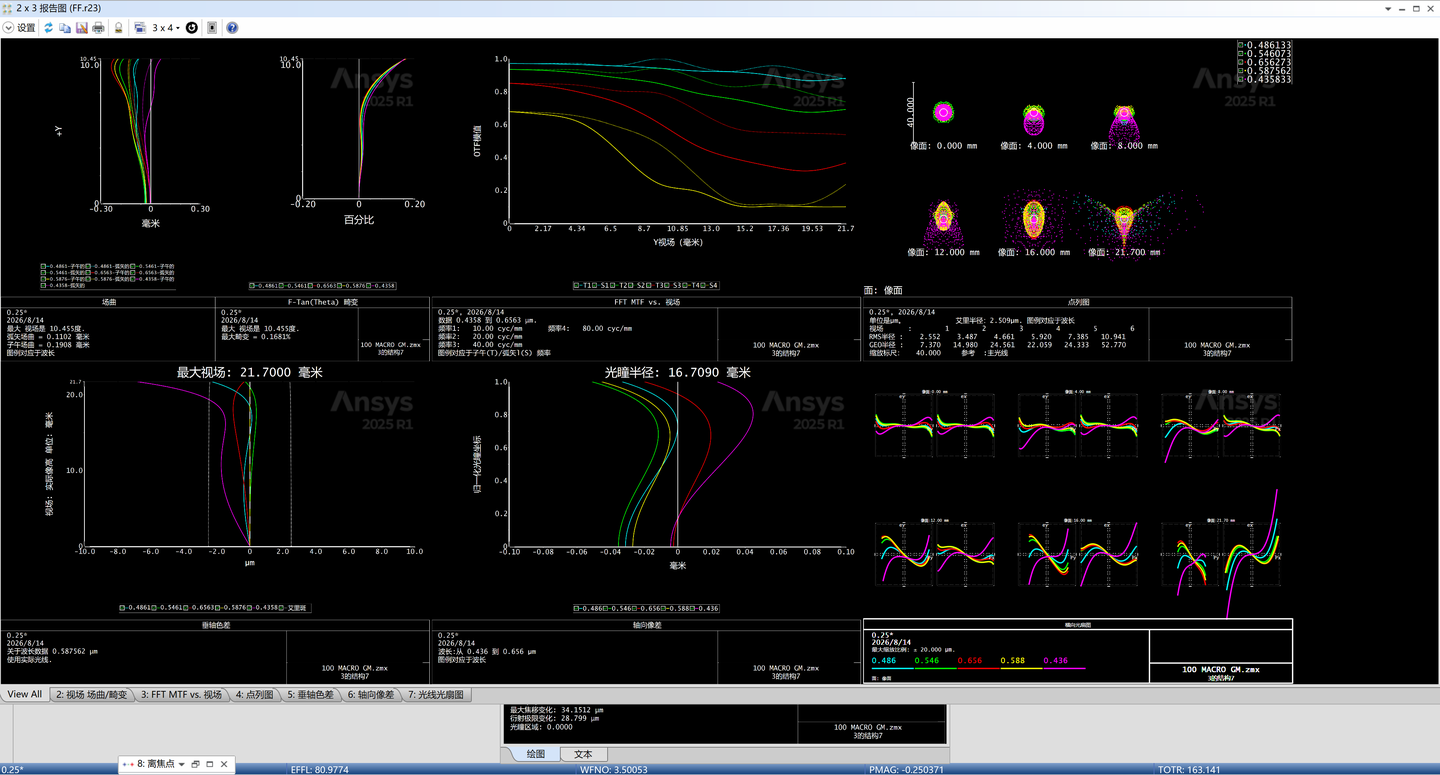The height and width of the screenshot is (775, 1440).
Task: Select the 文本 tab in lower window
Action: pyautogui.click(x=583, y=754)
